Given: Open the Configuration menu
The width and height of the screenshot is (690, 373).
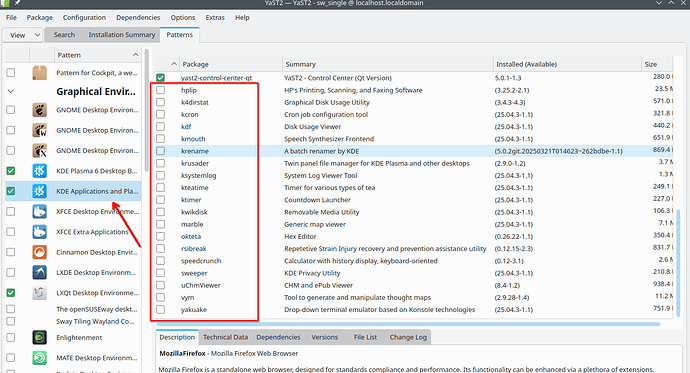Looking at the screenshot, I should (x=84, y=18).
